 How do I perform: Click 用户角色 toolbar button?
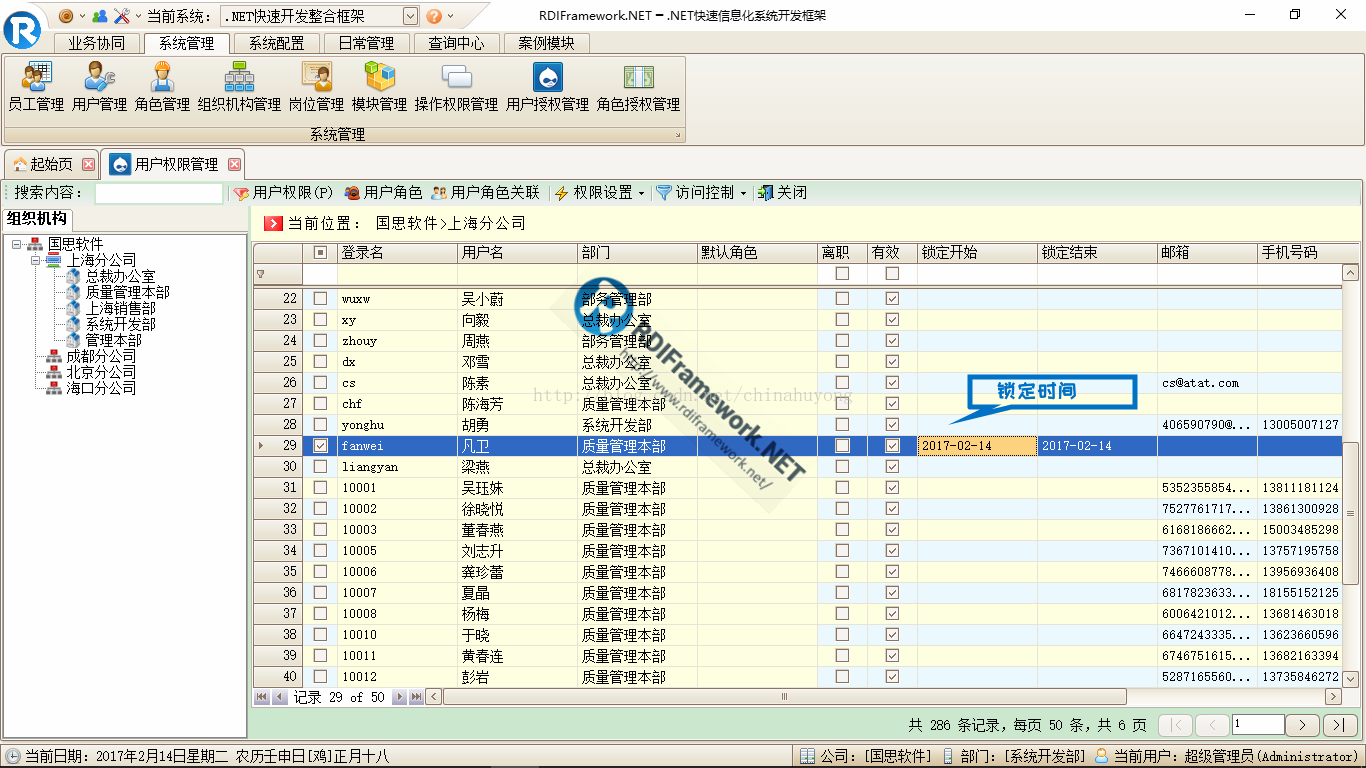[383, 193]
